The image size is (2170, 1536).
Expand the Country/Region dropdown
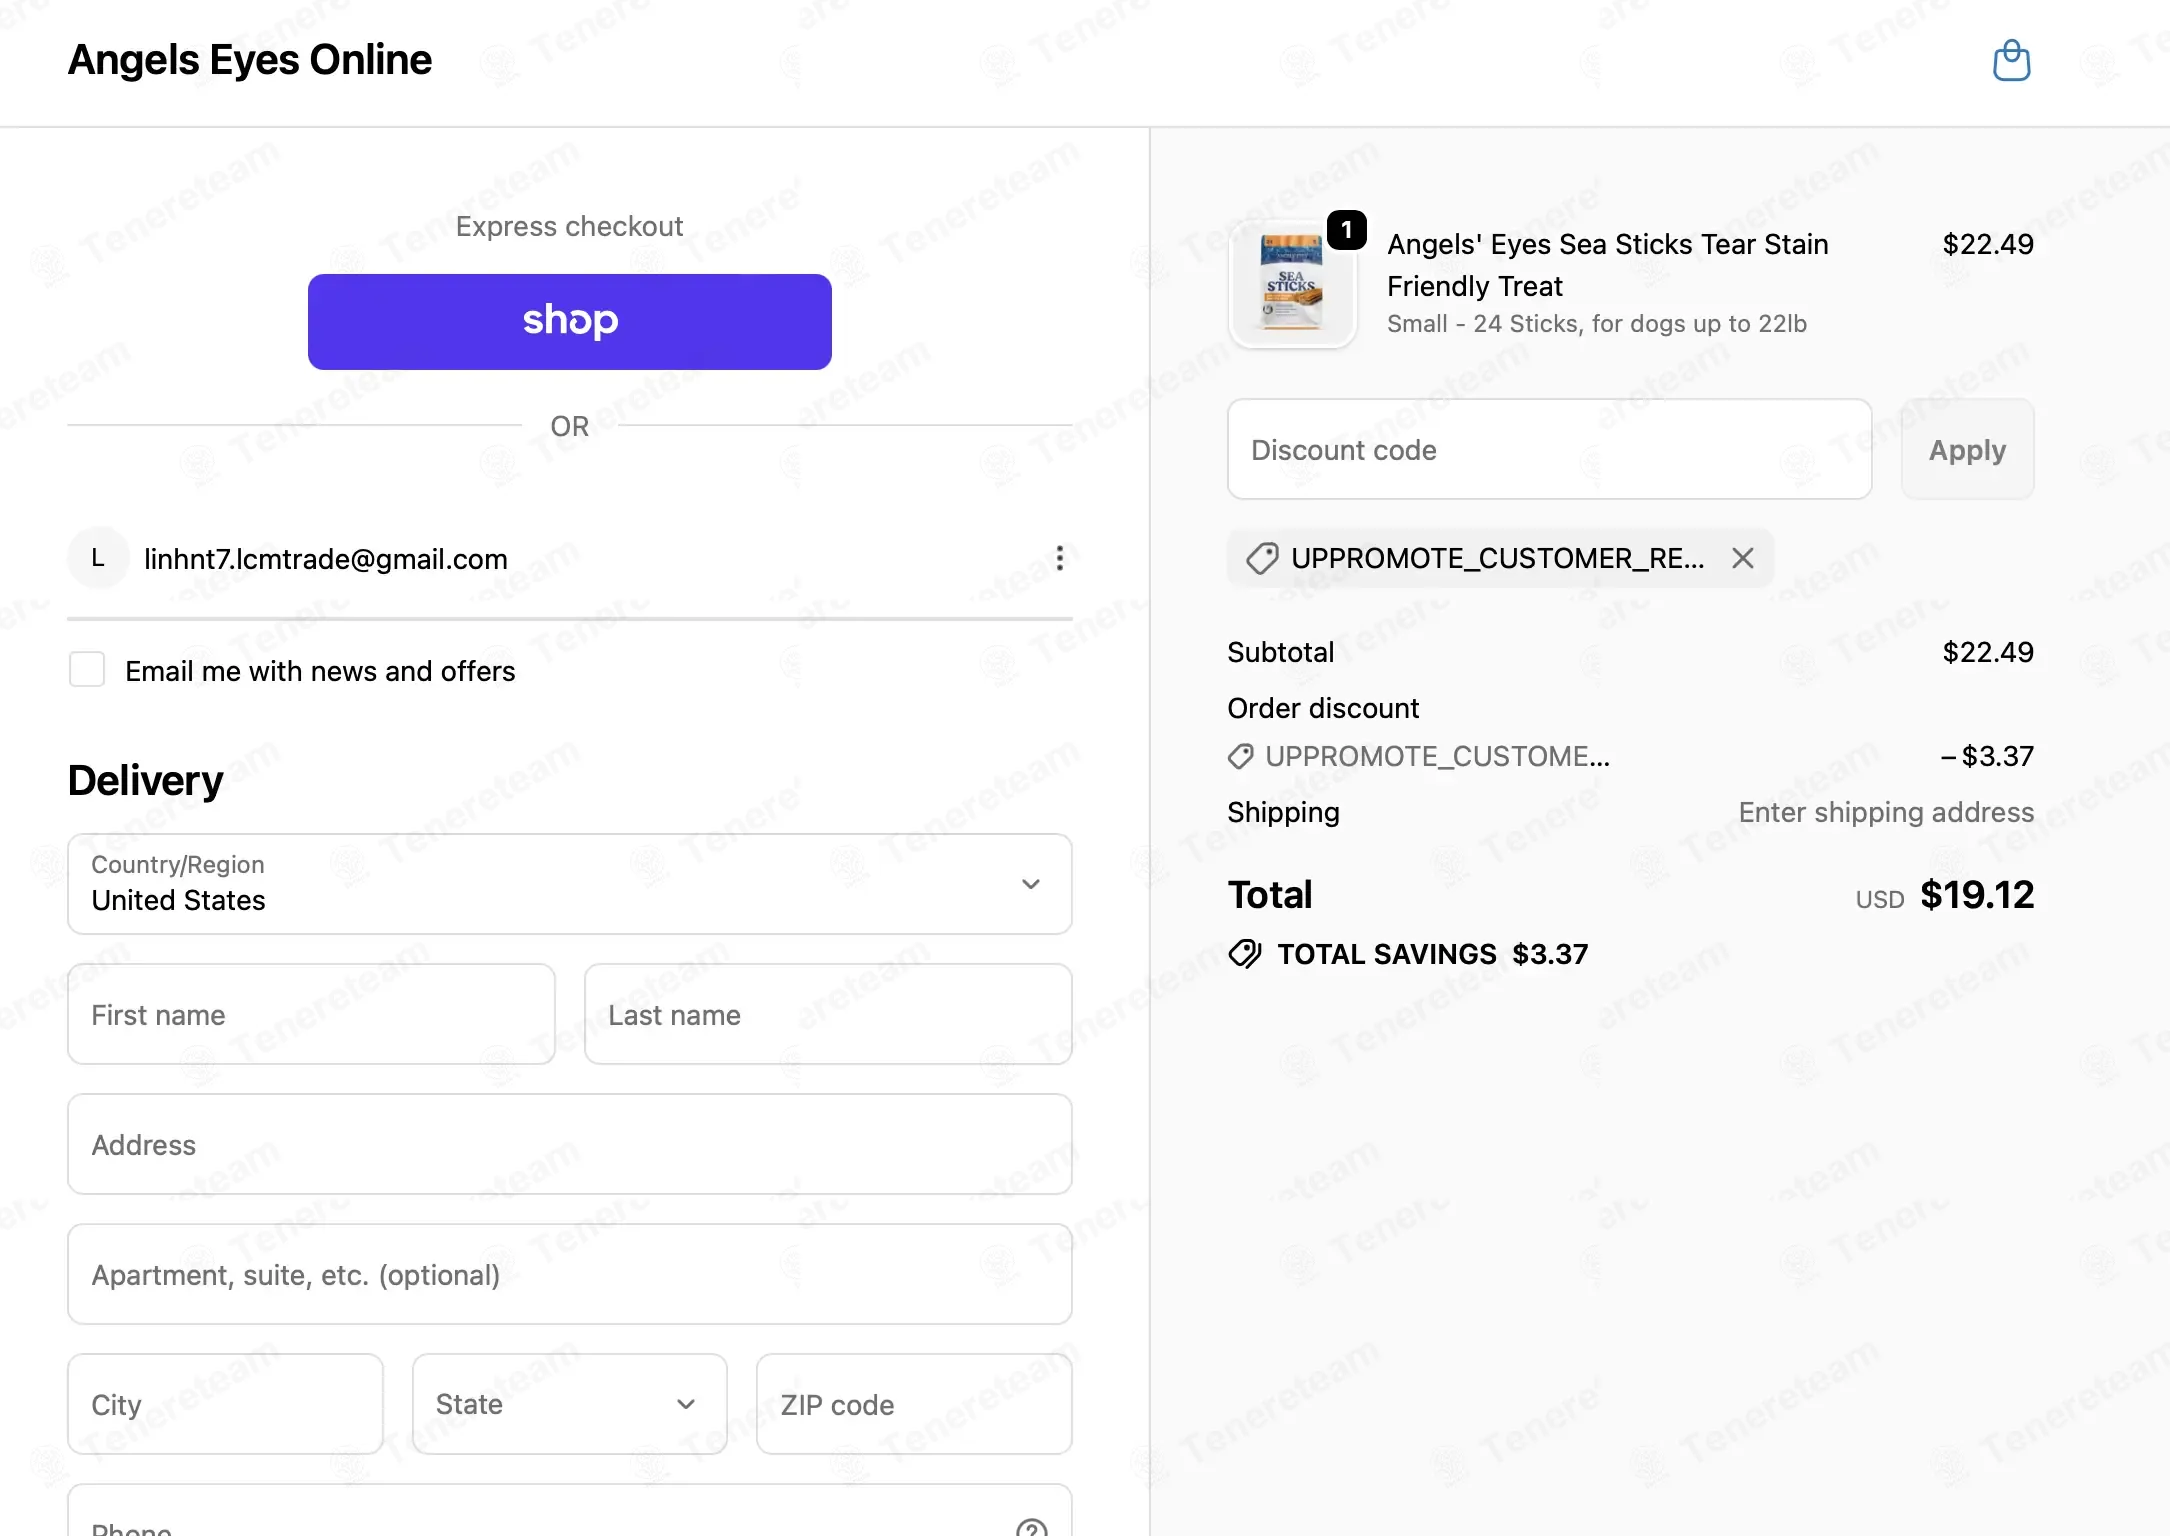[570, 884]
